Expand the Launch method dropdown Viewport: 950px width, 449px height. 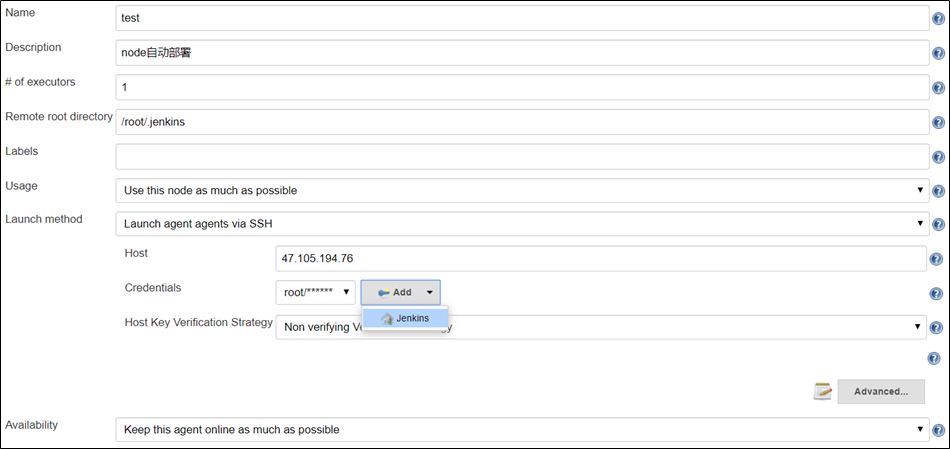pyautogui.click(x=522, y=224)
